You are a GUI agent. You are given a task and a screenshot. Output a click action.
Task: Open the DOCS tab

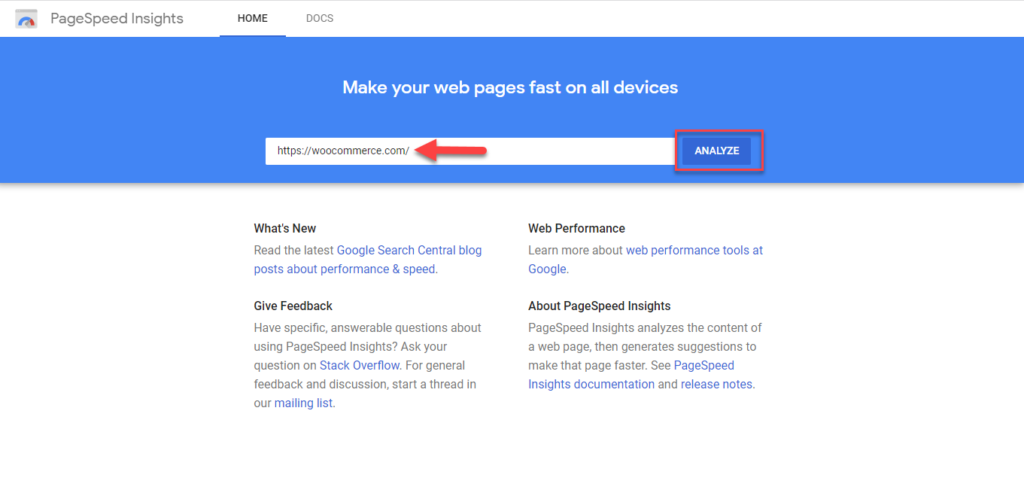320,18
